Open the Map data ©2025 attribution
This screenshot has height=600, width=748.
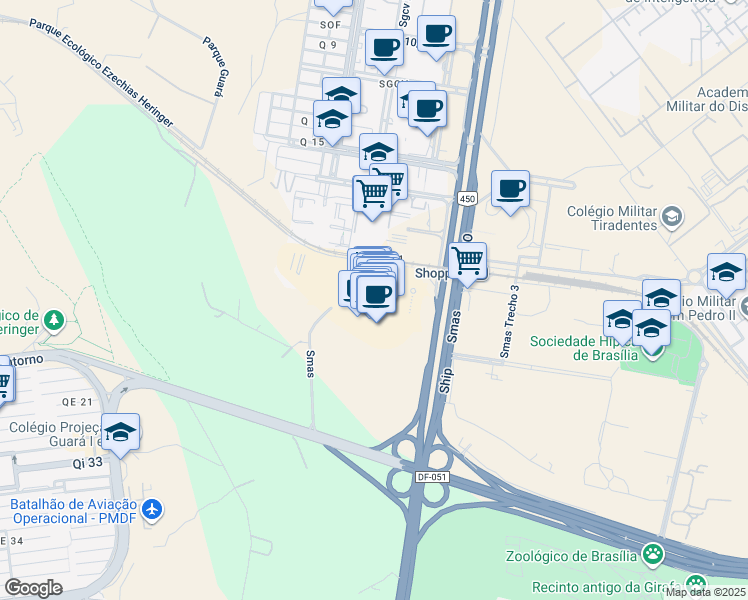coord(706,592)
